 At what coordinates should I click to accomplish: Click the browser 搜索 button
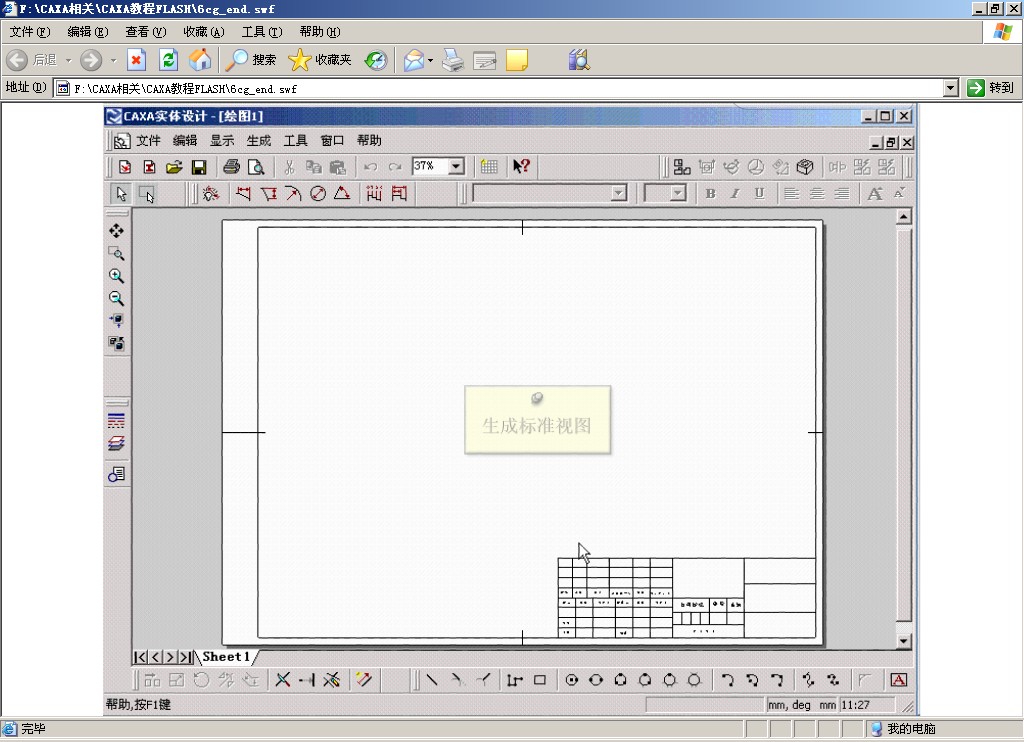251,60
